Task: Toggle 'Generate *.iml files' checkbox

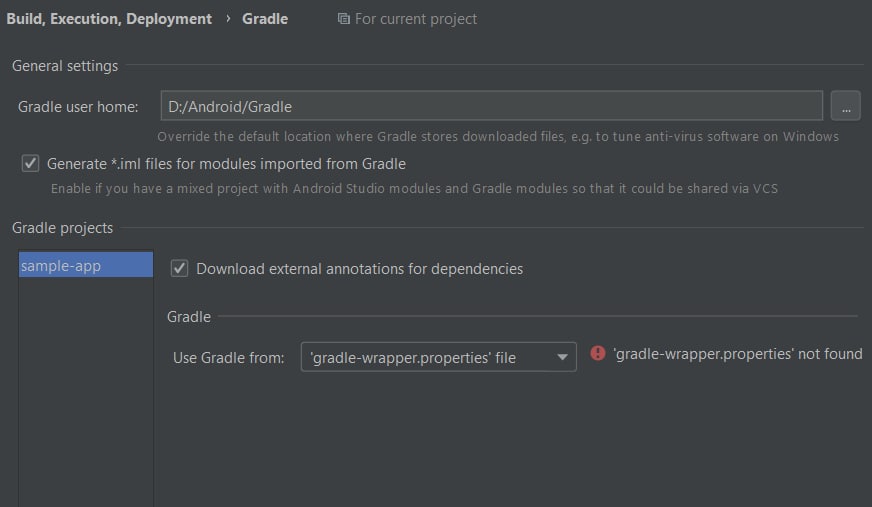Action: coord(30,163)
